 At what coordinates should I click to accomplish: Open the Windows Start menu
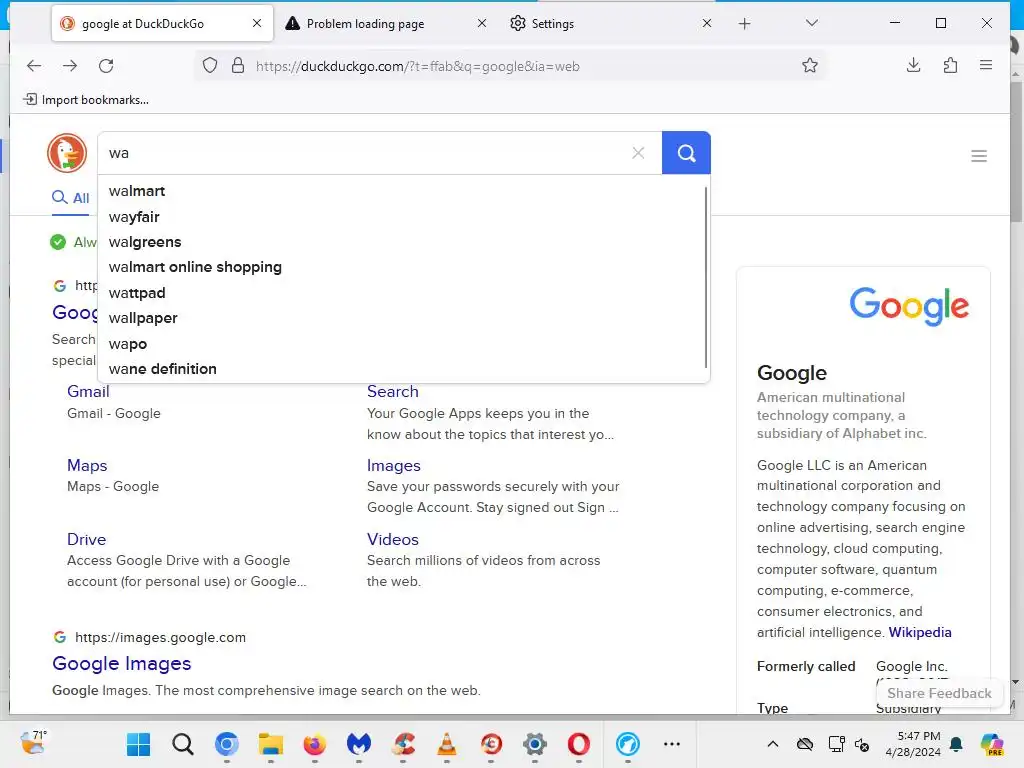(x=138, y=744)
